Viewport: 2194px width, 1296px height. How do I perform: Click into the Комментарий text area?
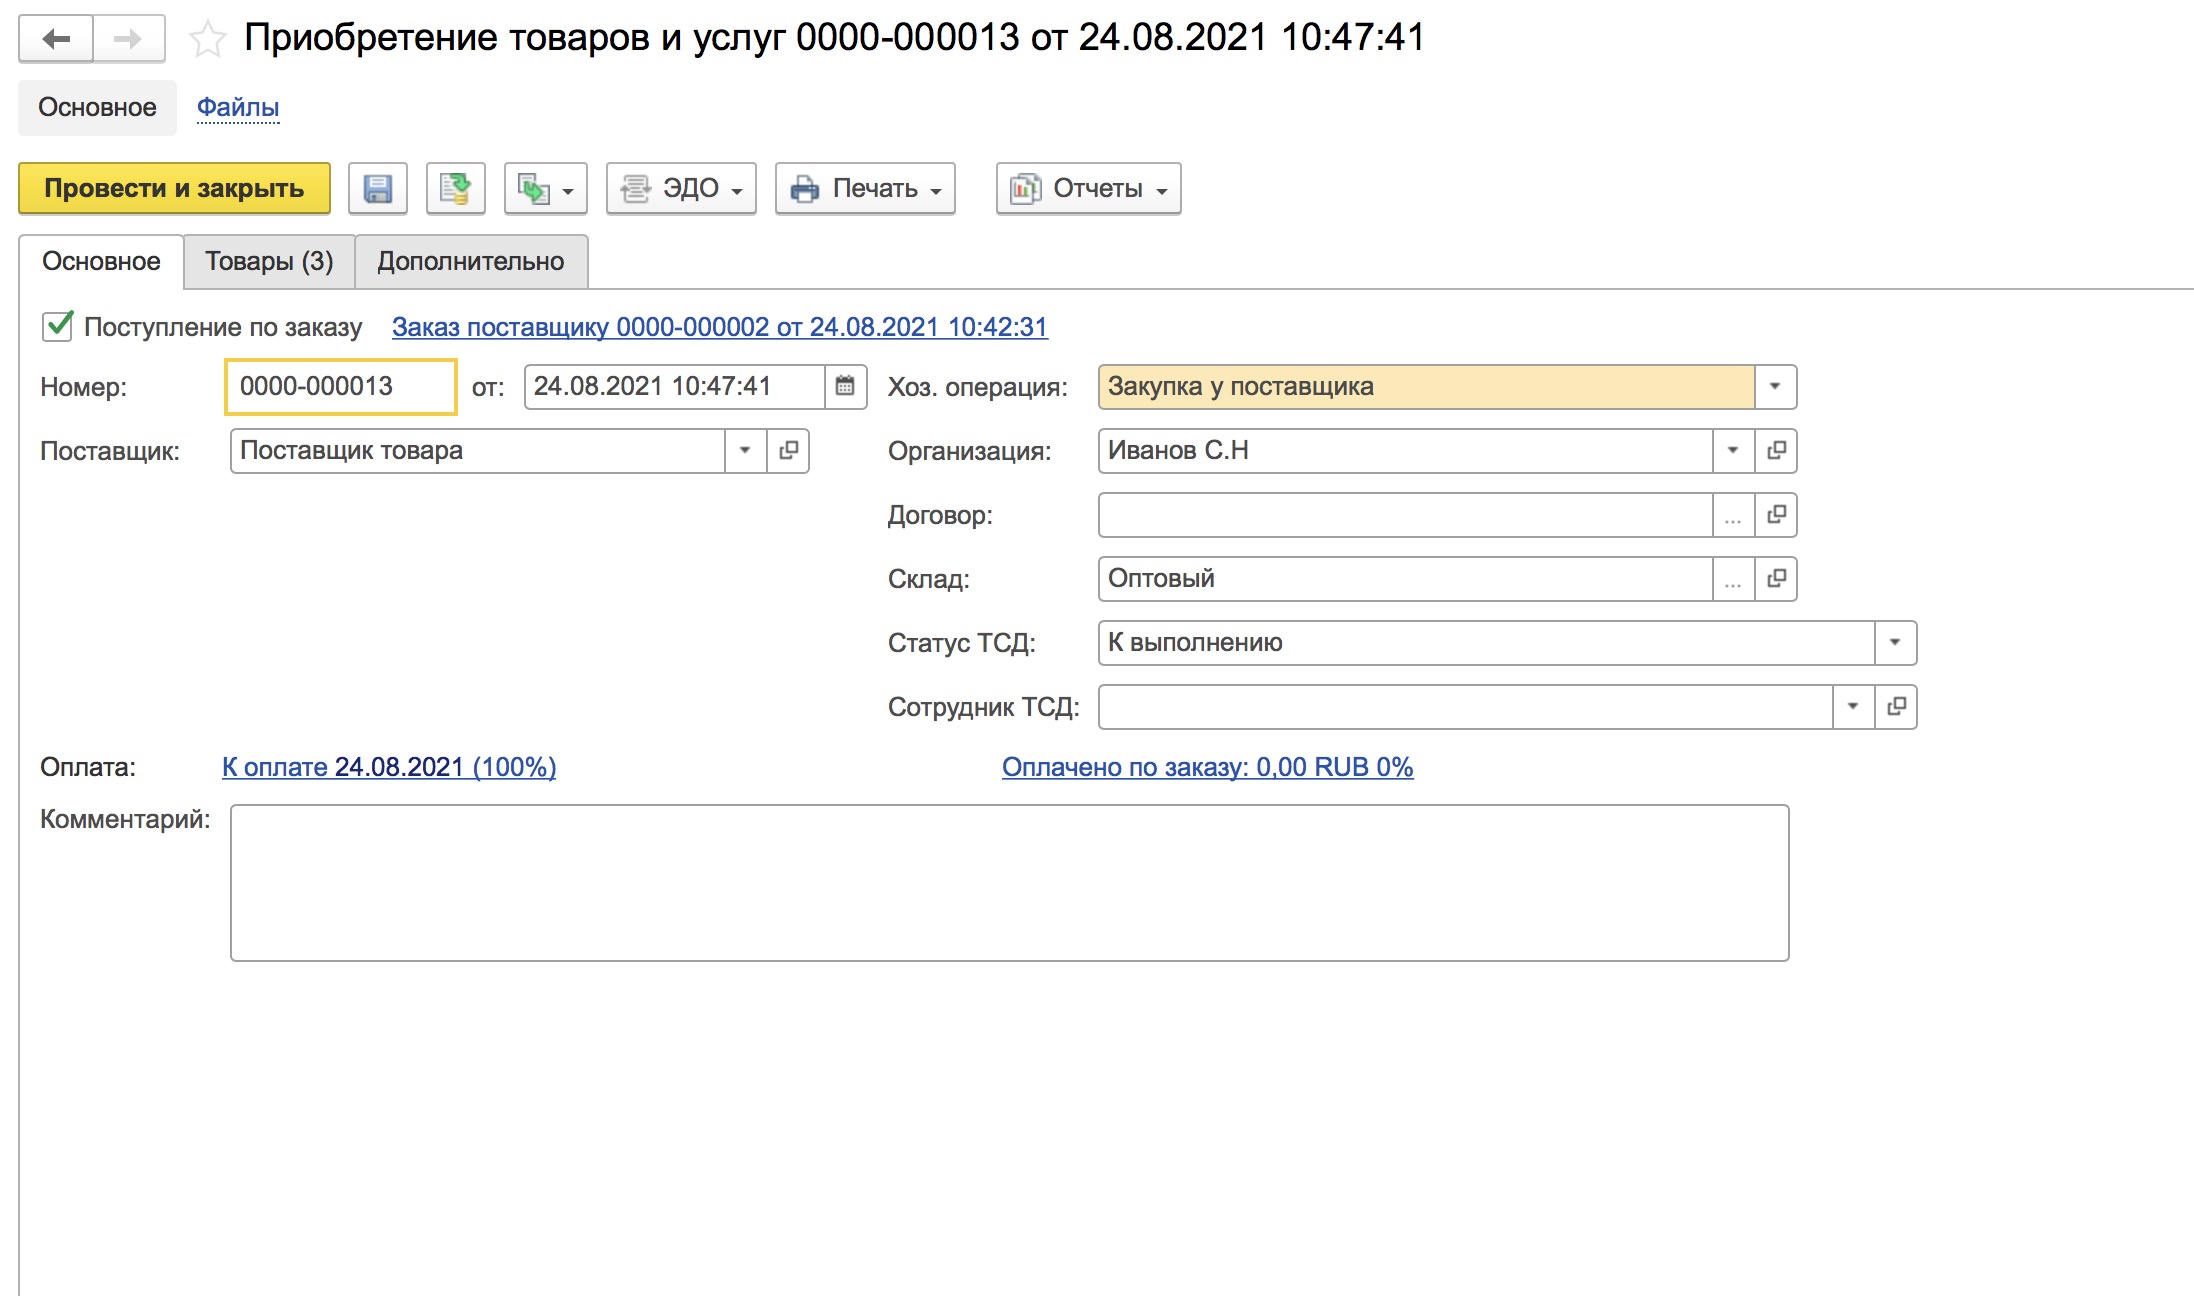coord(1009,883)
